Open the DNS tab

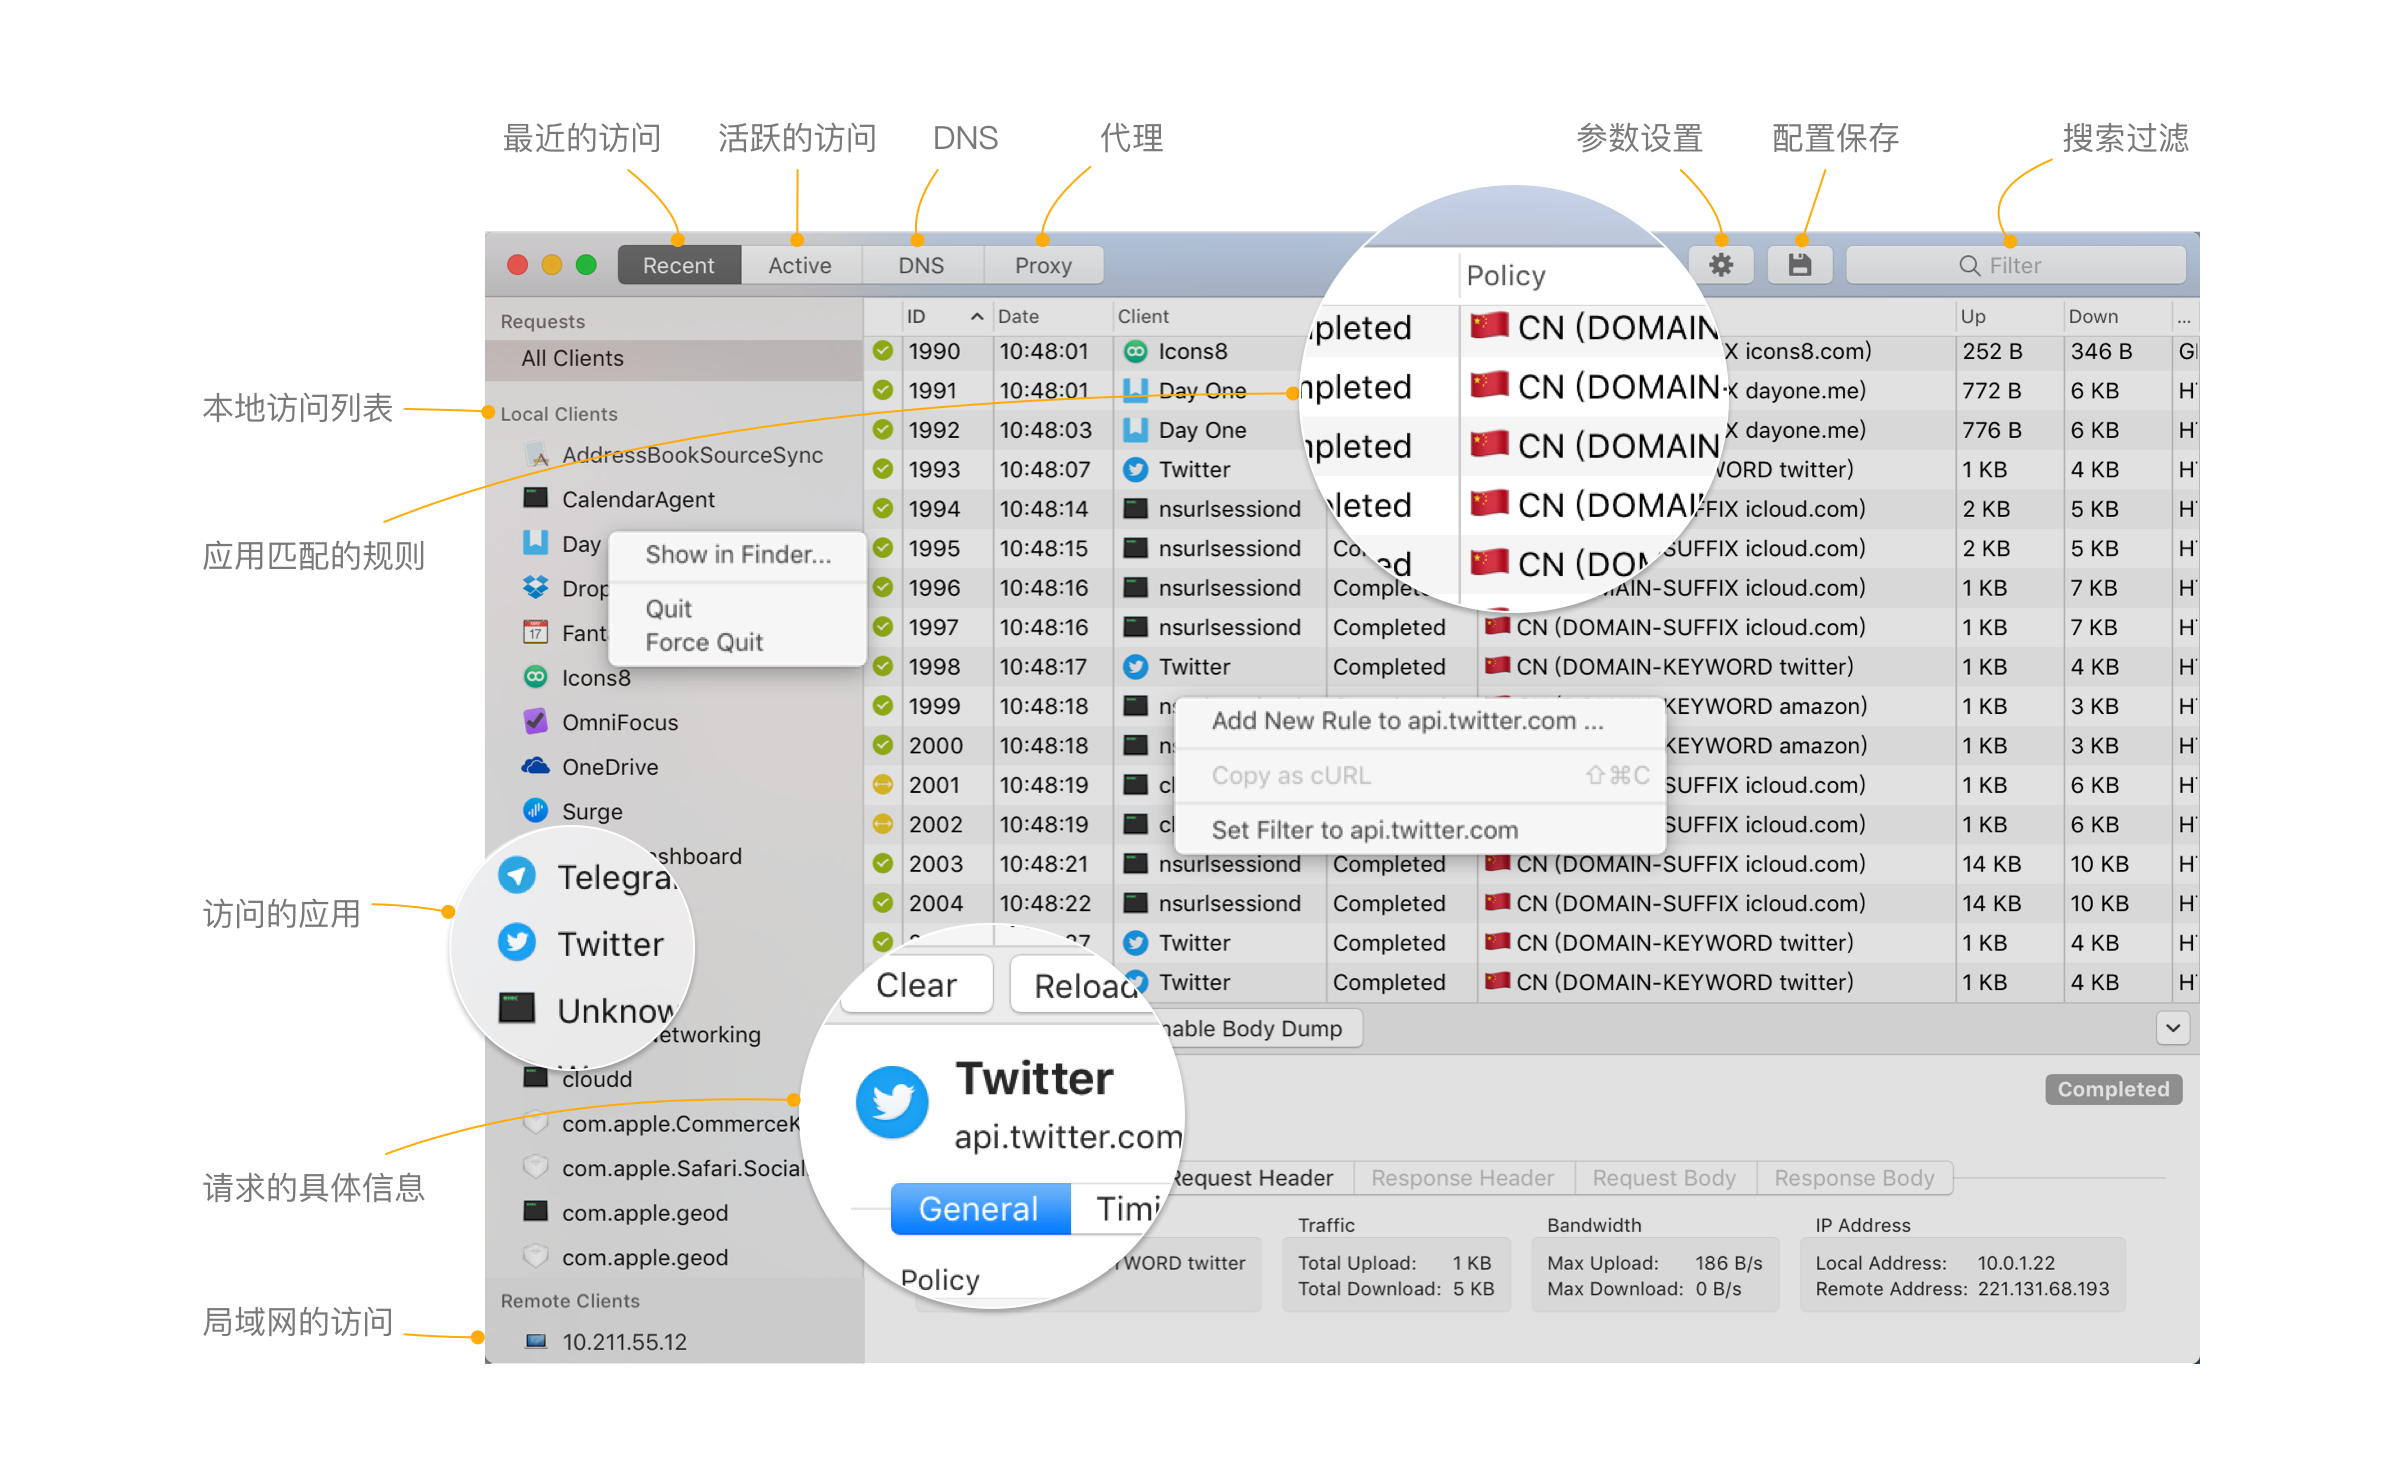(x=921, y=265)
